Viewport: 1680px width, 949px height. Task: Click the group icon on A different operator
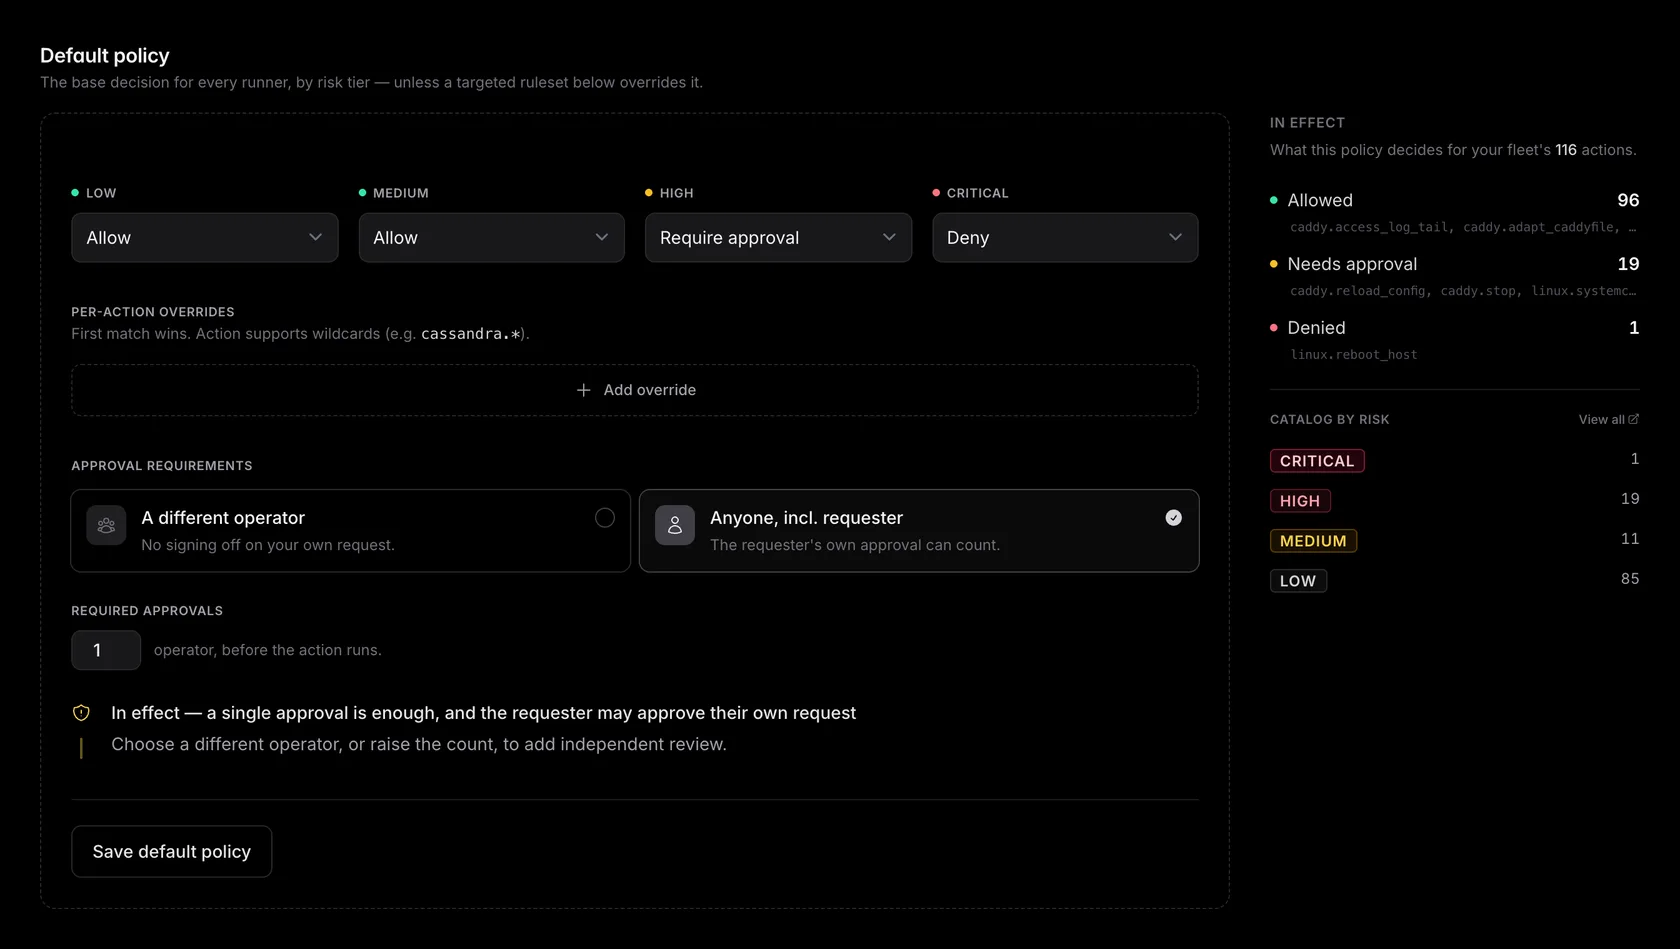pos(106,525)
